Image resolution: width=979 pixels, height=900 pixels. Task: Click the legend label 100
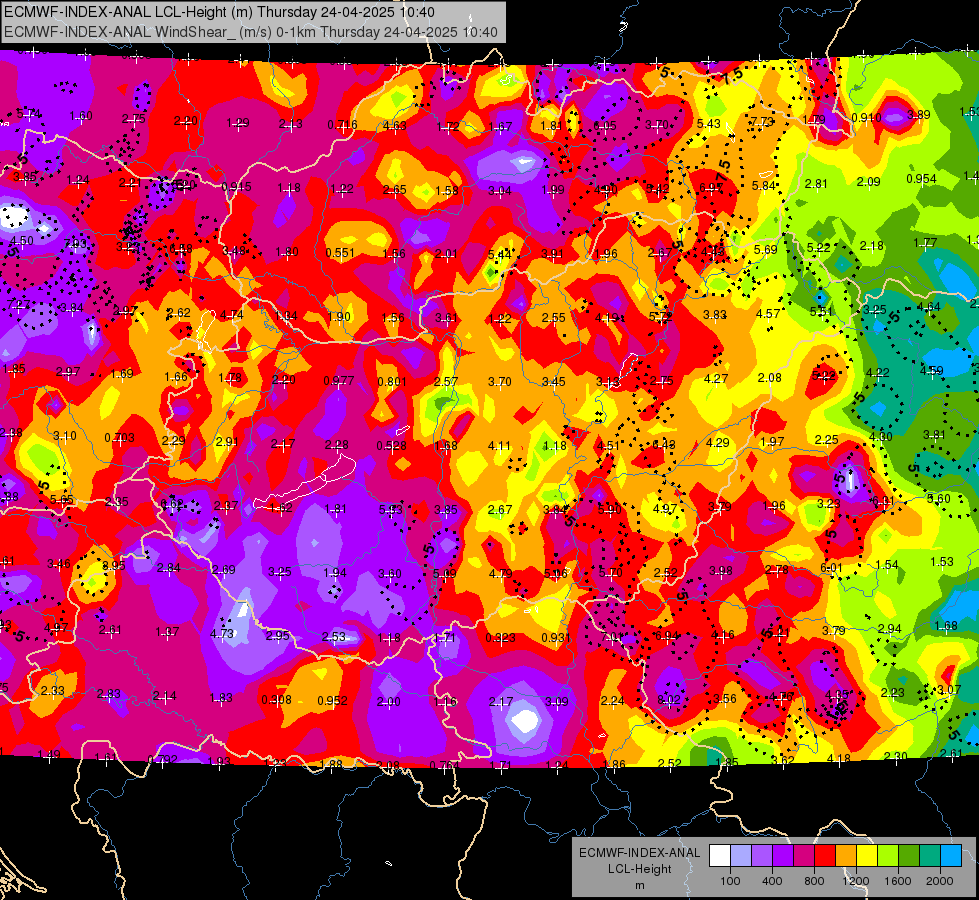(730, 881)
